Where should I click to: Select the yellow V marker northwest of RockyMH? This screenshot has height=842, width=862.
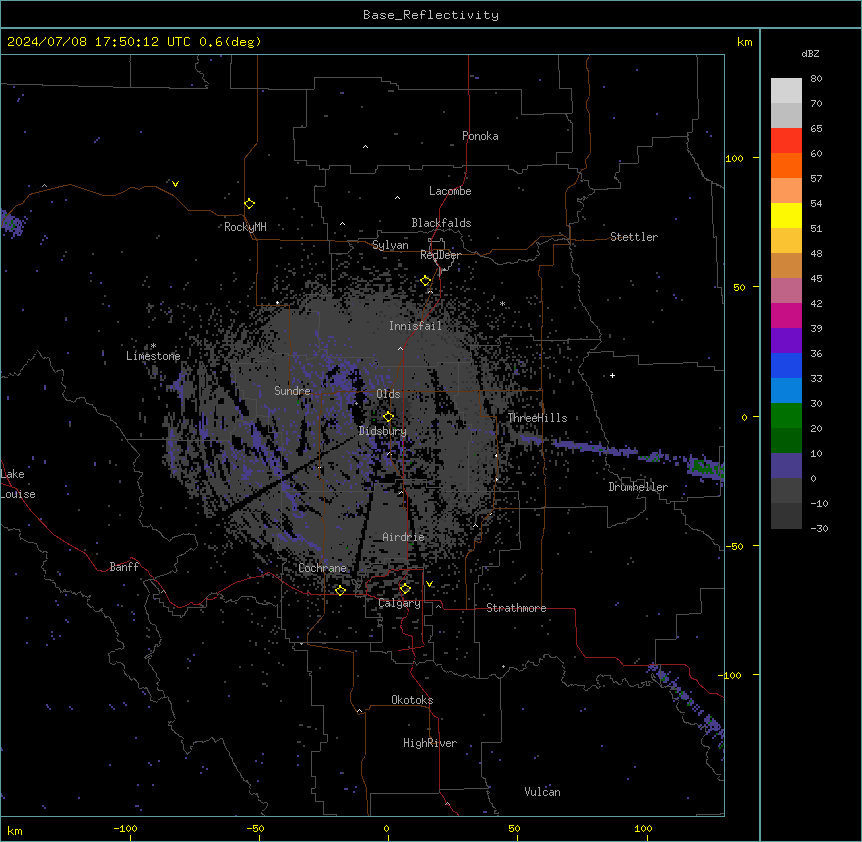[x=175, y=184]
